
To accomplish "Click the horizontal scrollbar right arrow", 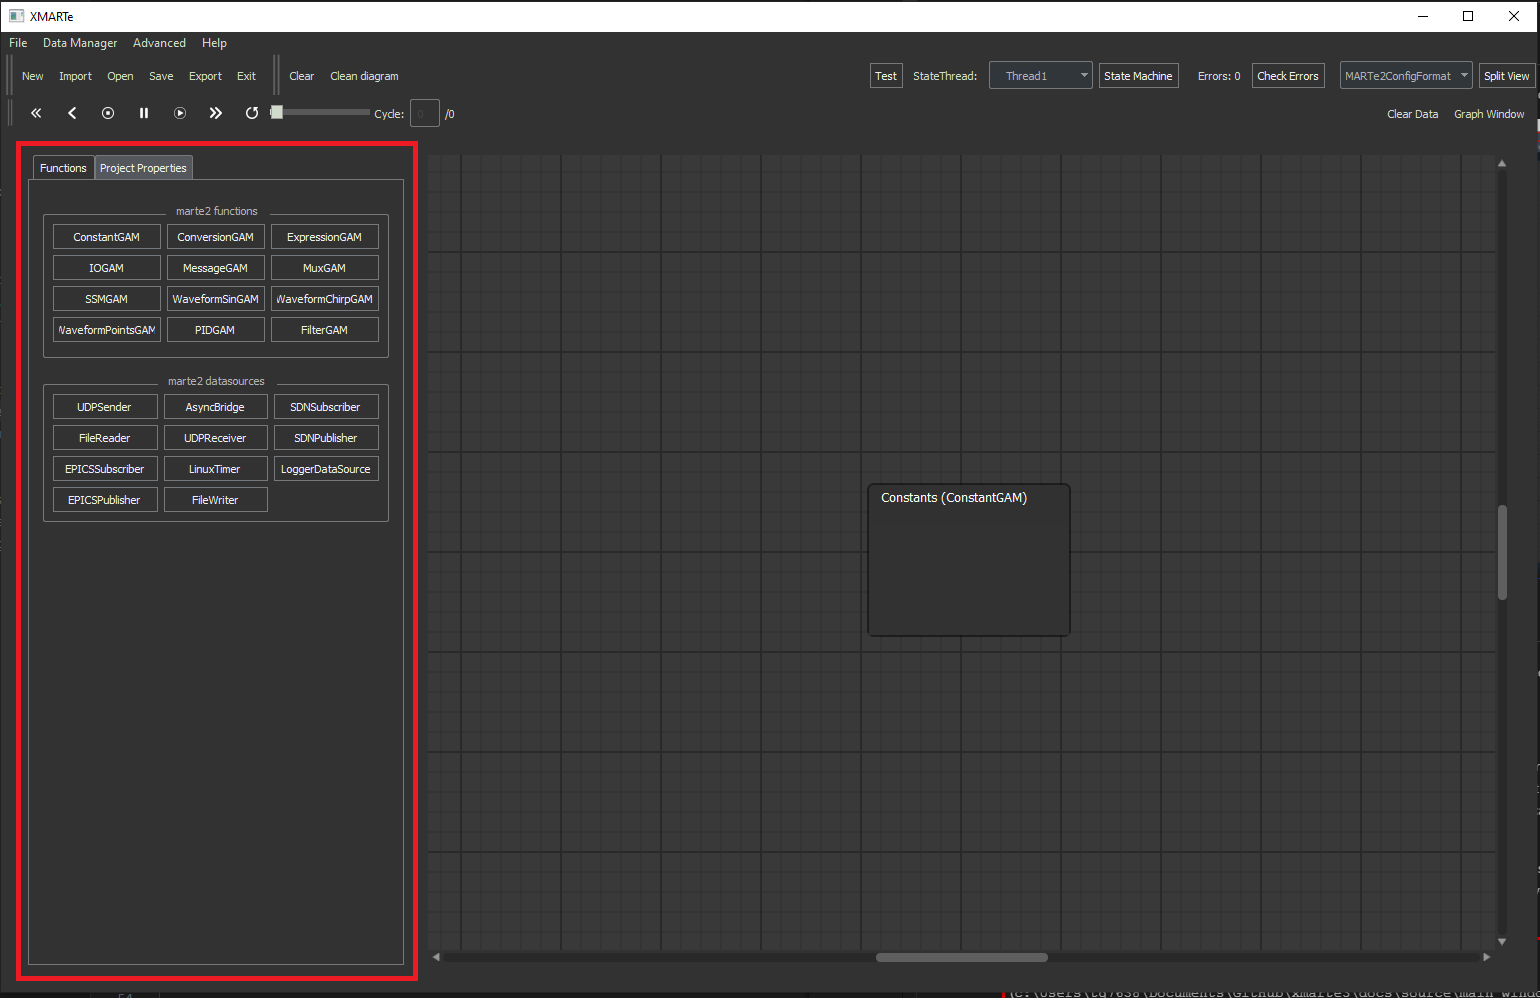I will click(x=1486, y=957).
